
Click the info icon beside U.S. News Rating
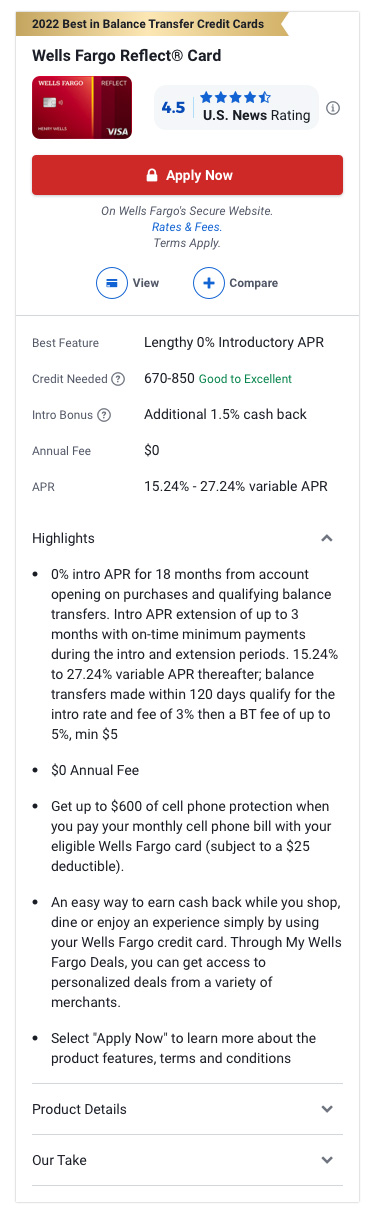pyautogui.click(x=333, y=108)
